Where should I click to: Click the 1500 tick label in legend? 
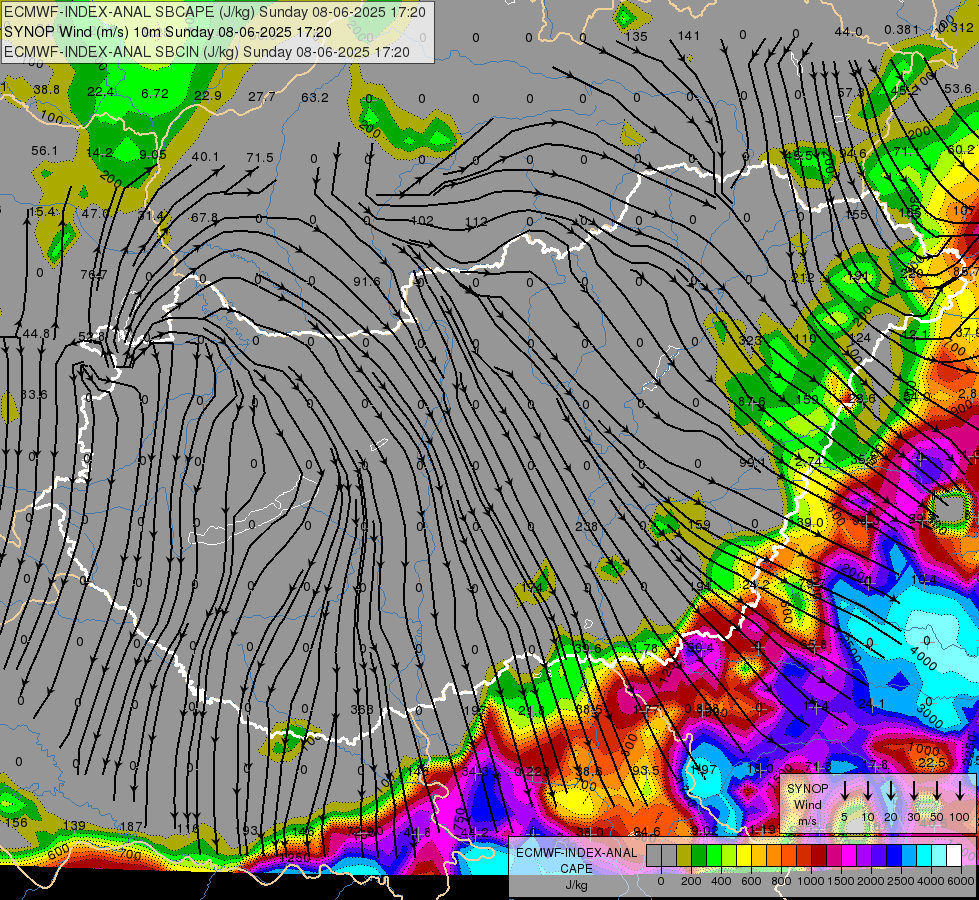840,881
